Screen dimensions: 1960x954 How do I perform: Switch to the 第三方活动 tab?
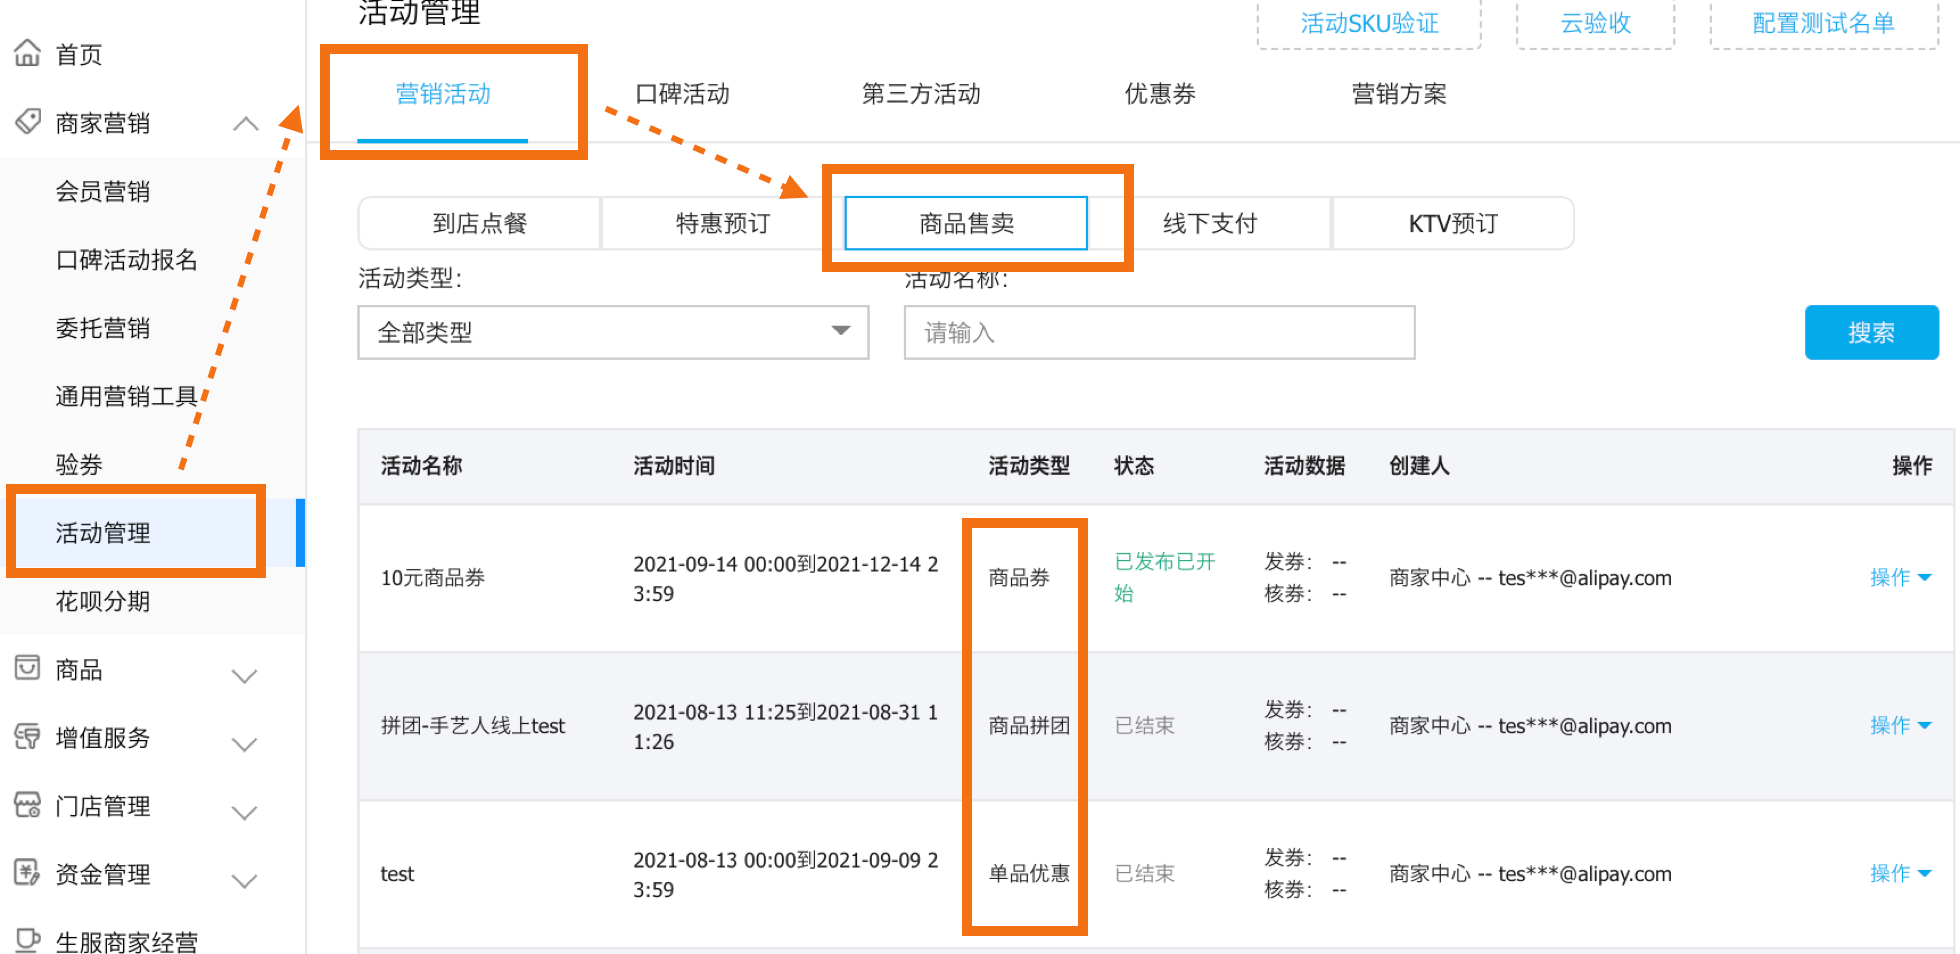[921, 94]
